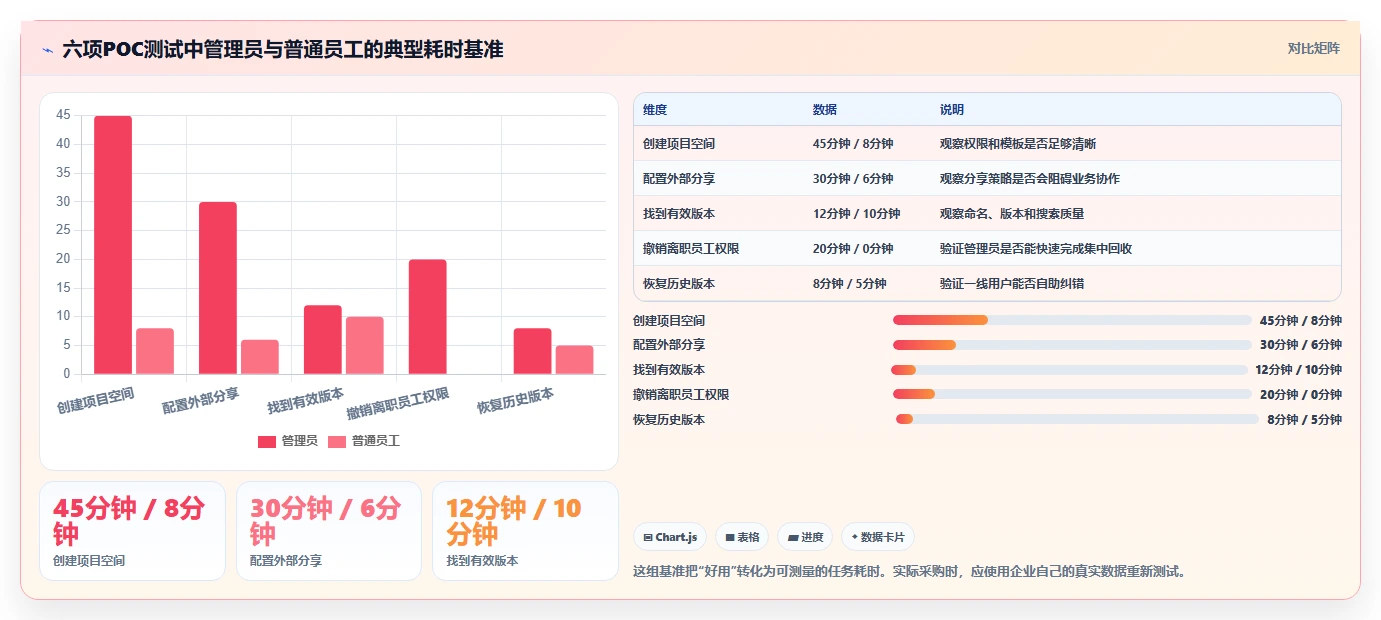Select the 普通员工 bar for 找到有效版本
This screenshot has height=620, width=1381.
[x=365, y=345]
